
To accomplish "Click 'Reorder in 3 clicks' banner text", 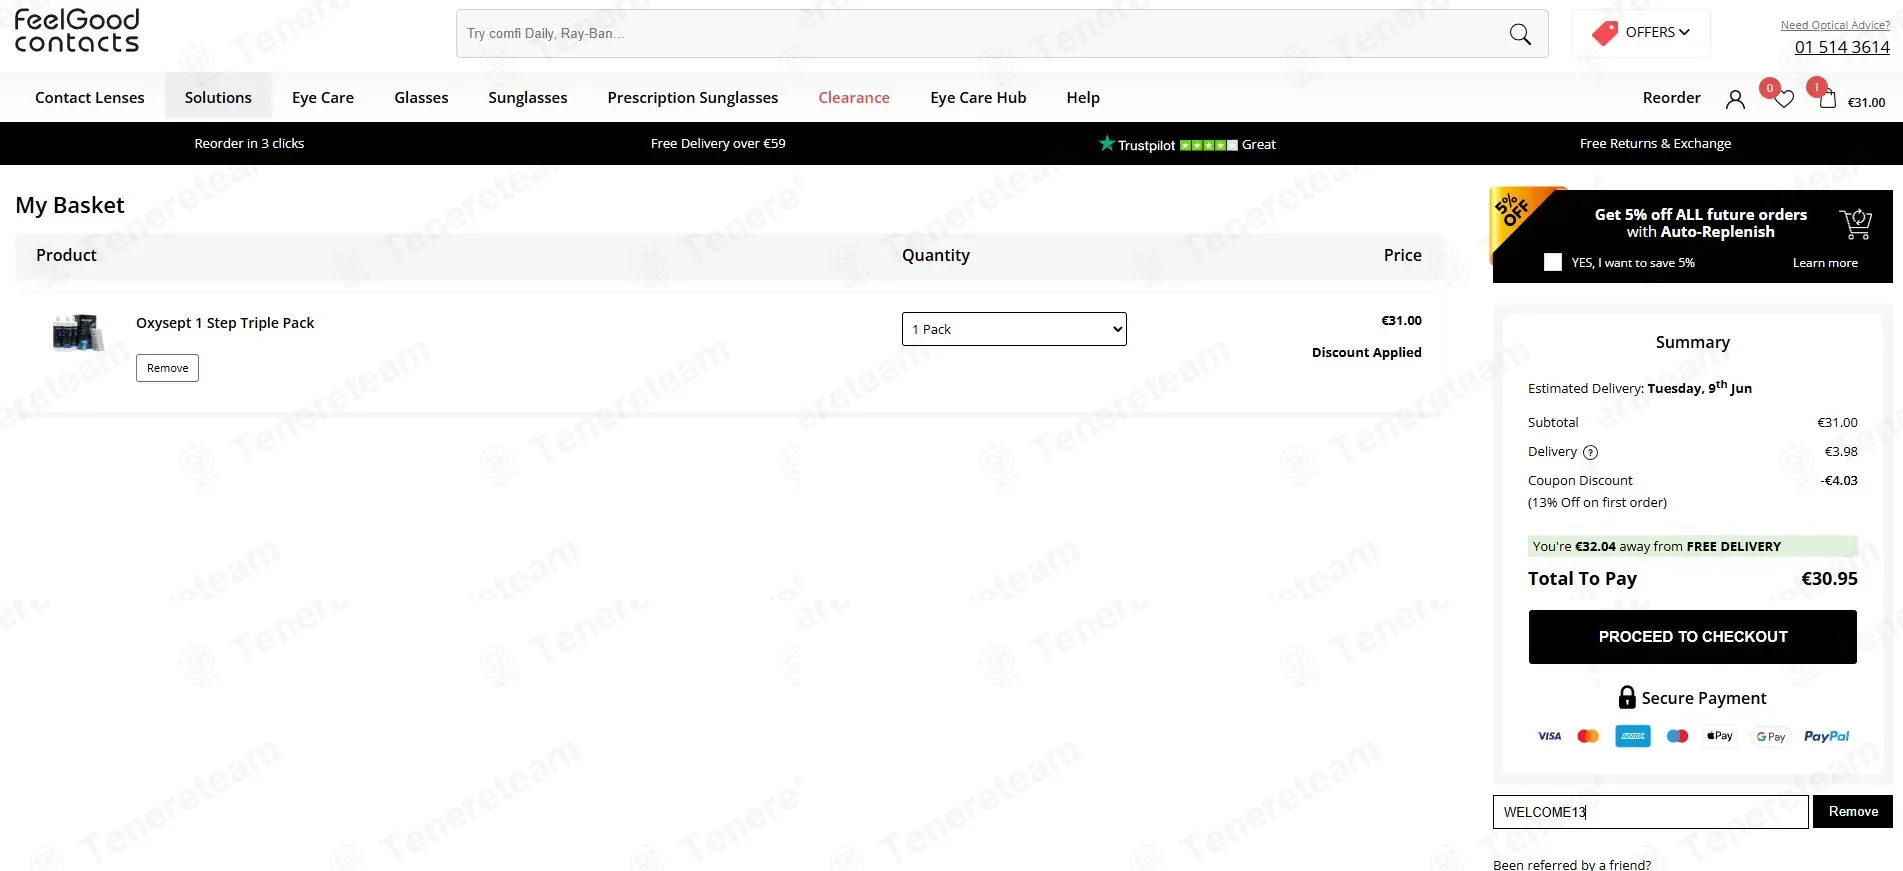I will 249,143.
